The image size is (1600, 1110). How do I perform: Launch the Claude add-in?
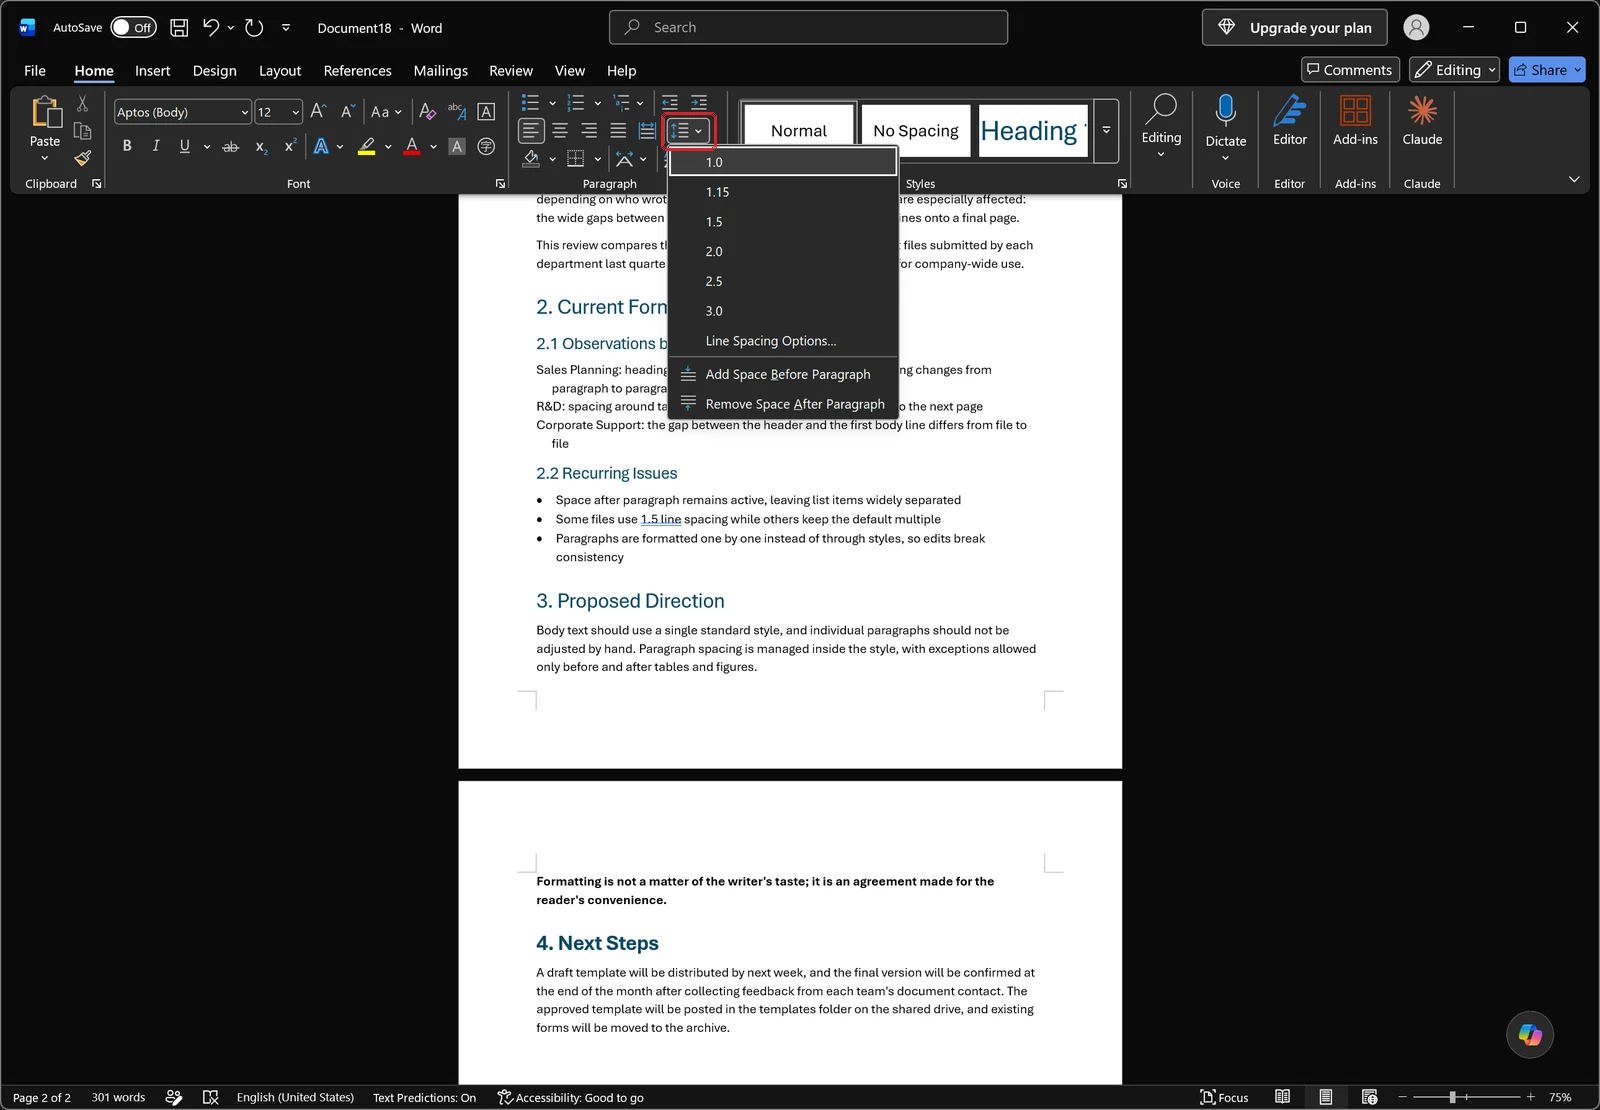click(x=1422, y=120)
